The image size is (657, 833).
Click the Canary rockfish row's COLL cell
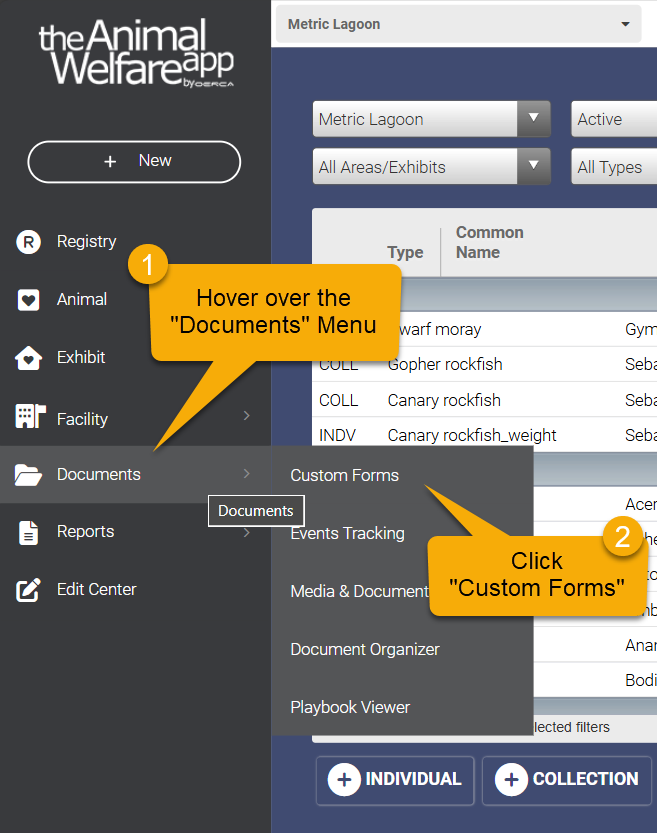click(338, 400)
